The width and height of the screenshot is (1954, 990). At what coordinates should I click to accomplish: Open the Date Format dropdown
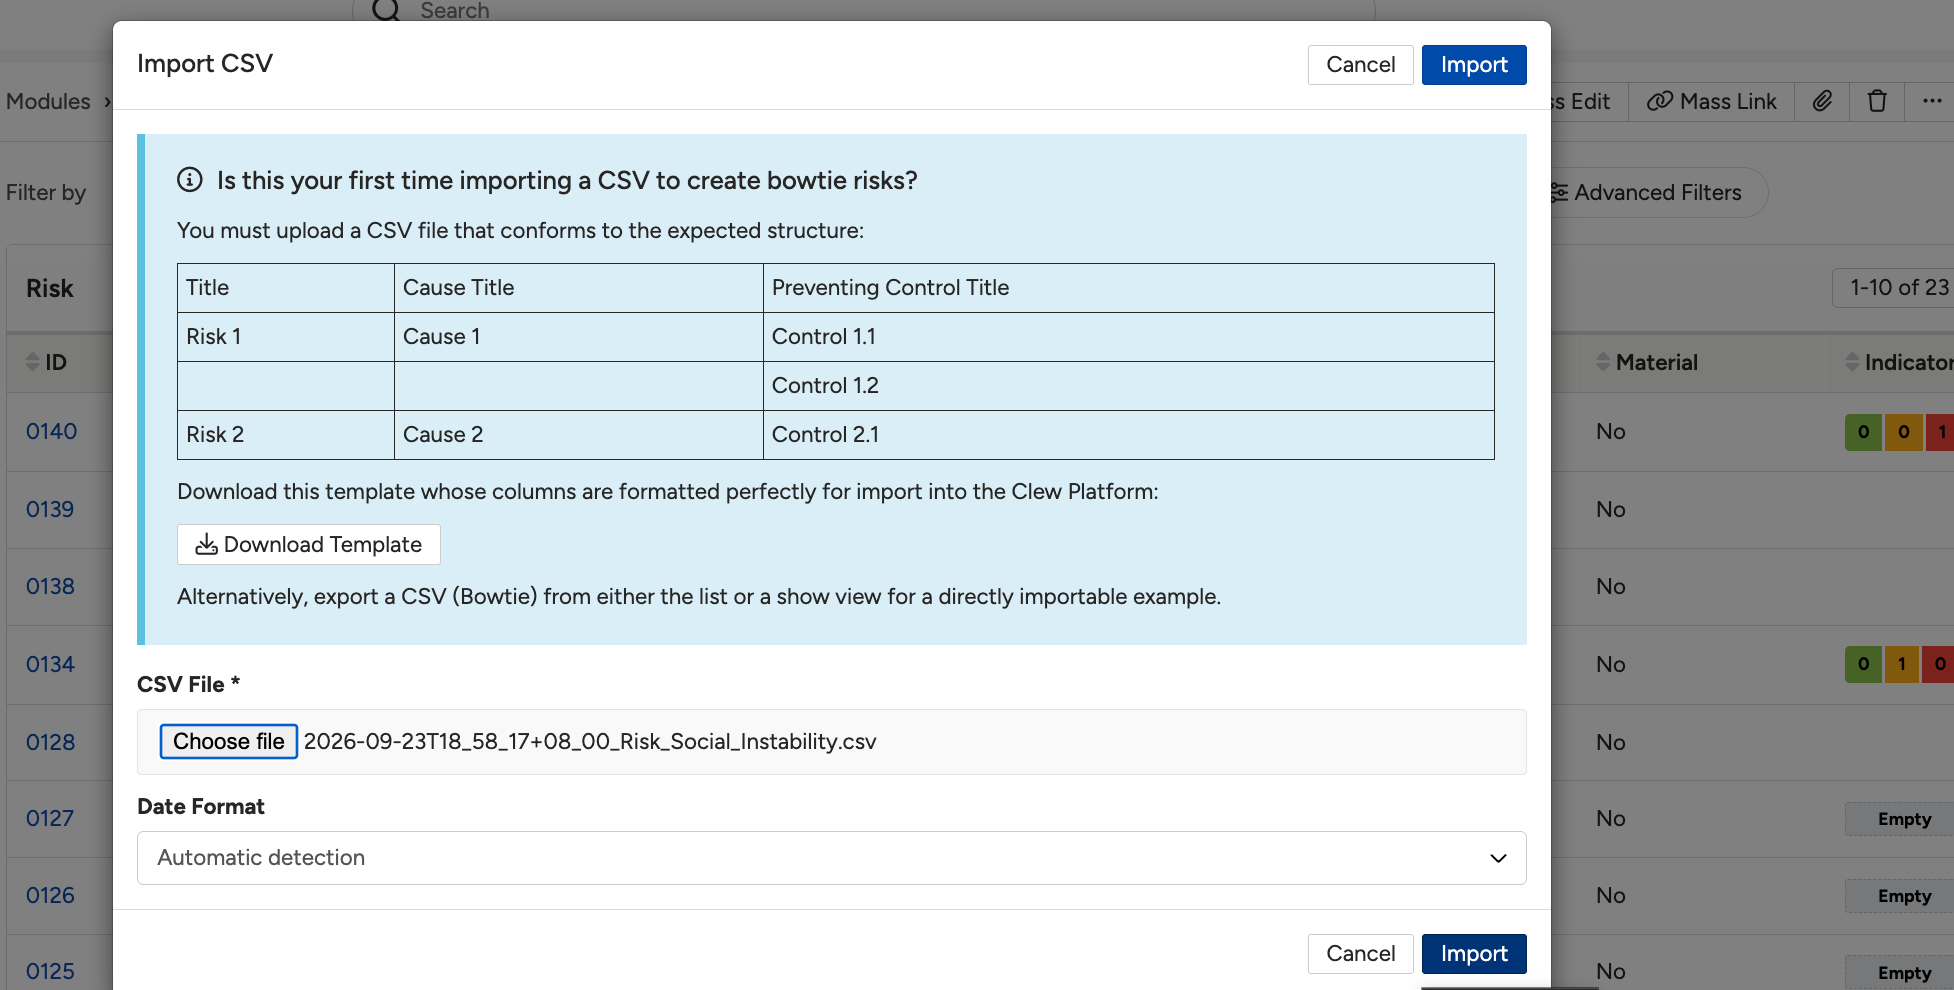pos(831,858)
